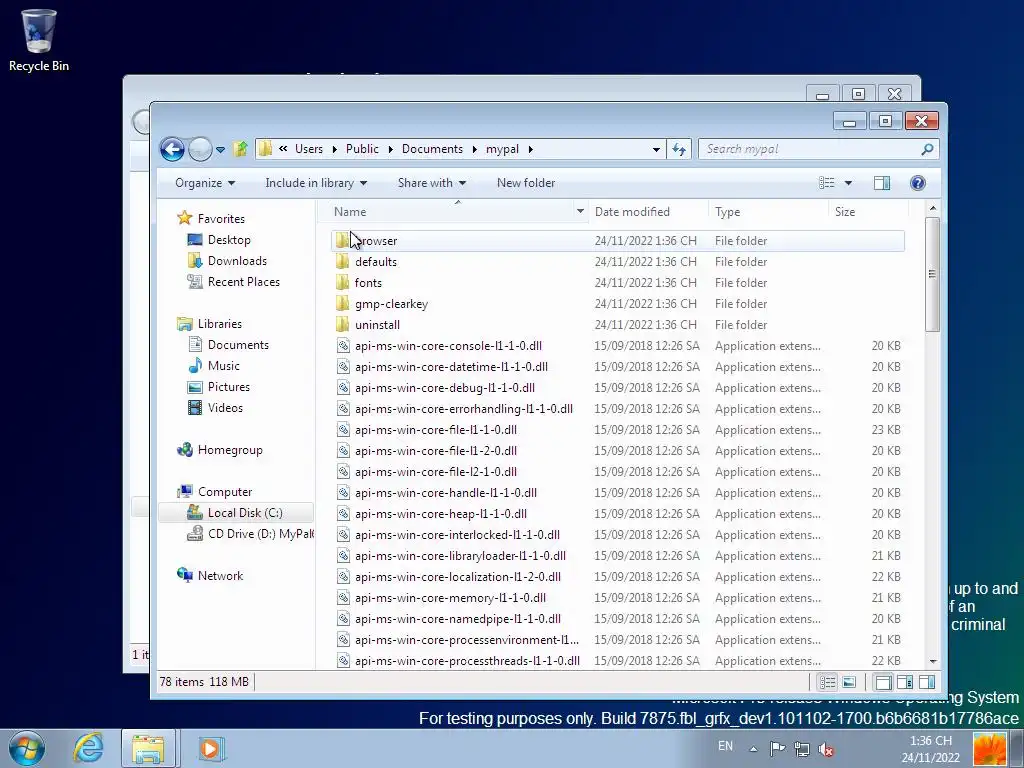Open the Start menu orb
Viewport: 1024px width, 768px height.
click(27, 748)
